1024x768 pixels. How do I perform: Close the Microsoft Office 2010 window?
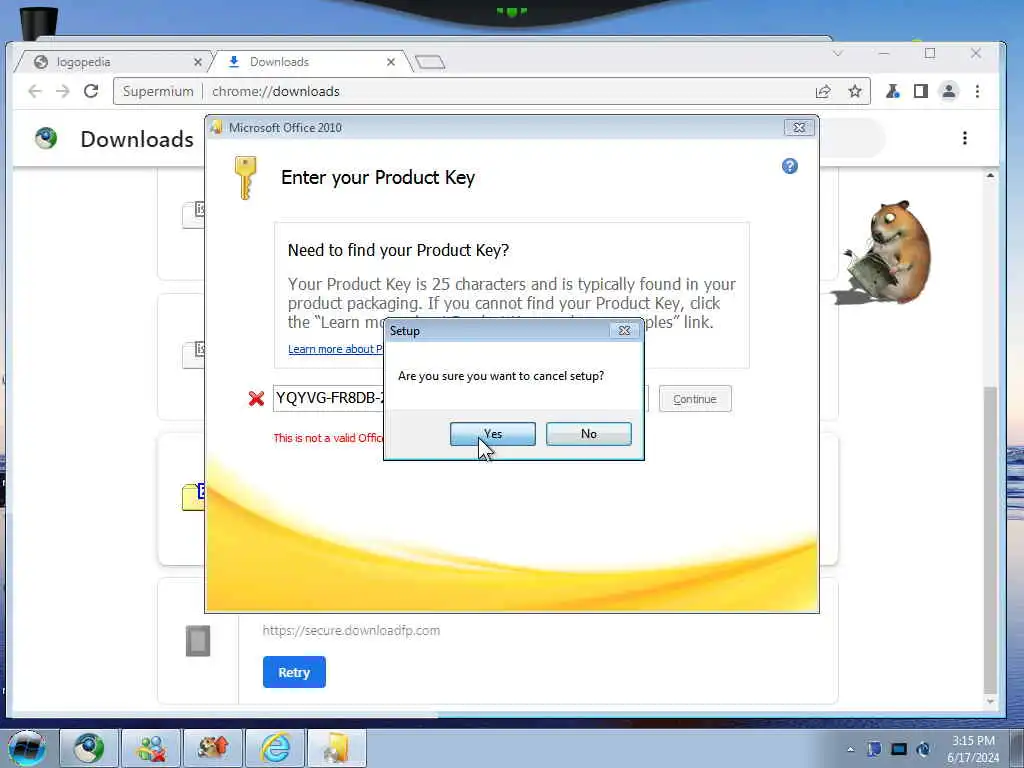click(799, 127)
